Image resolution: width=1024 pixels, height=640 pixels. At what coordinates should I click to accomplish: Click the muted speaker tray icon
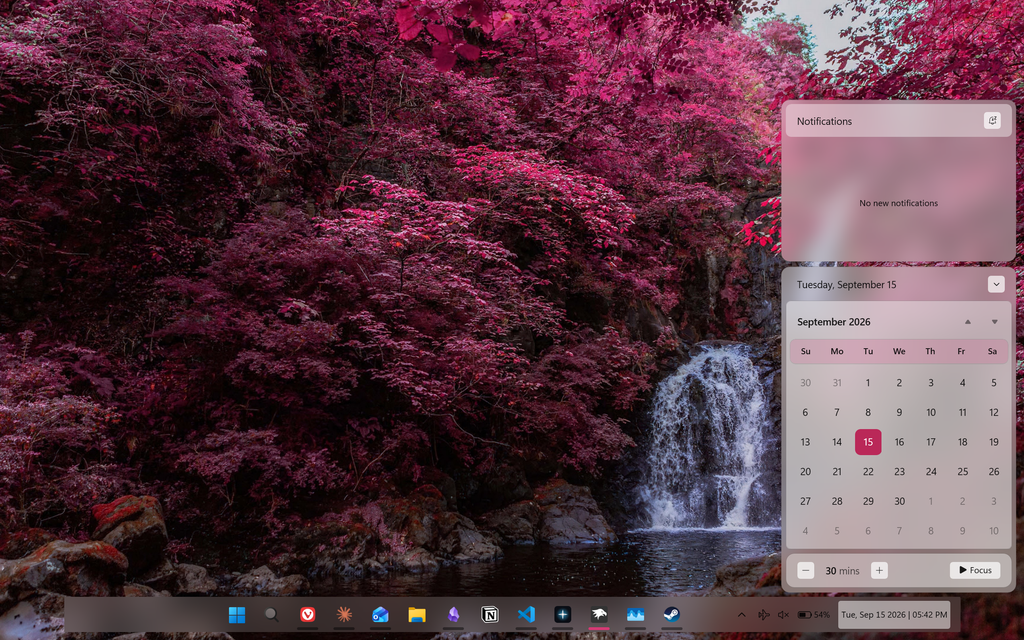pyautogui.click(x=784, y=615)
